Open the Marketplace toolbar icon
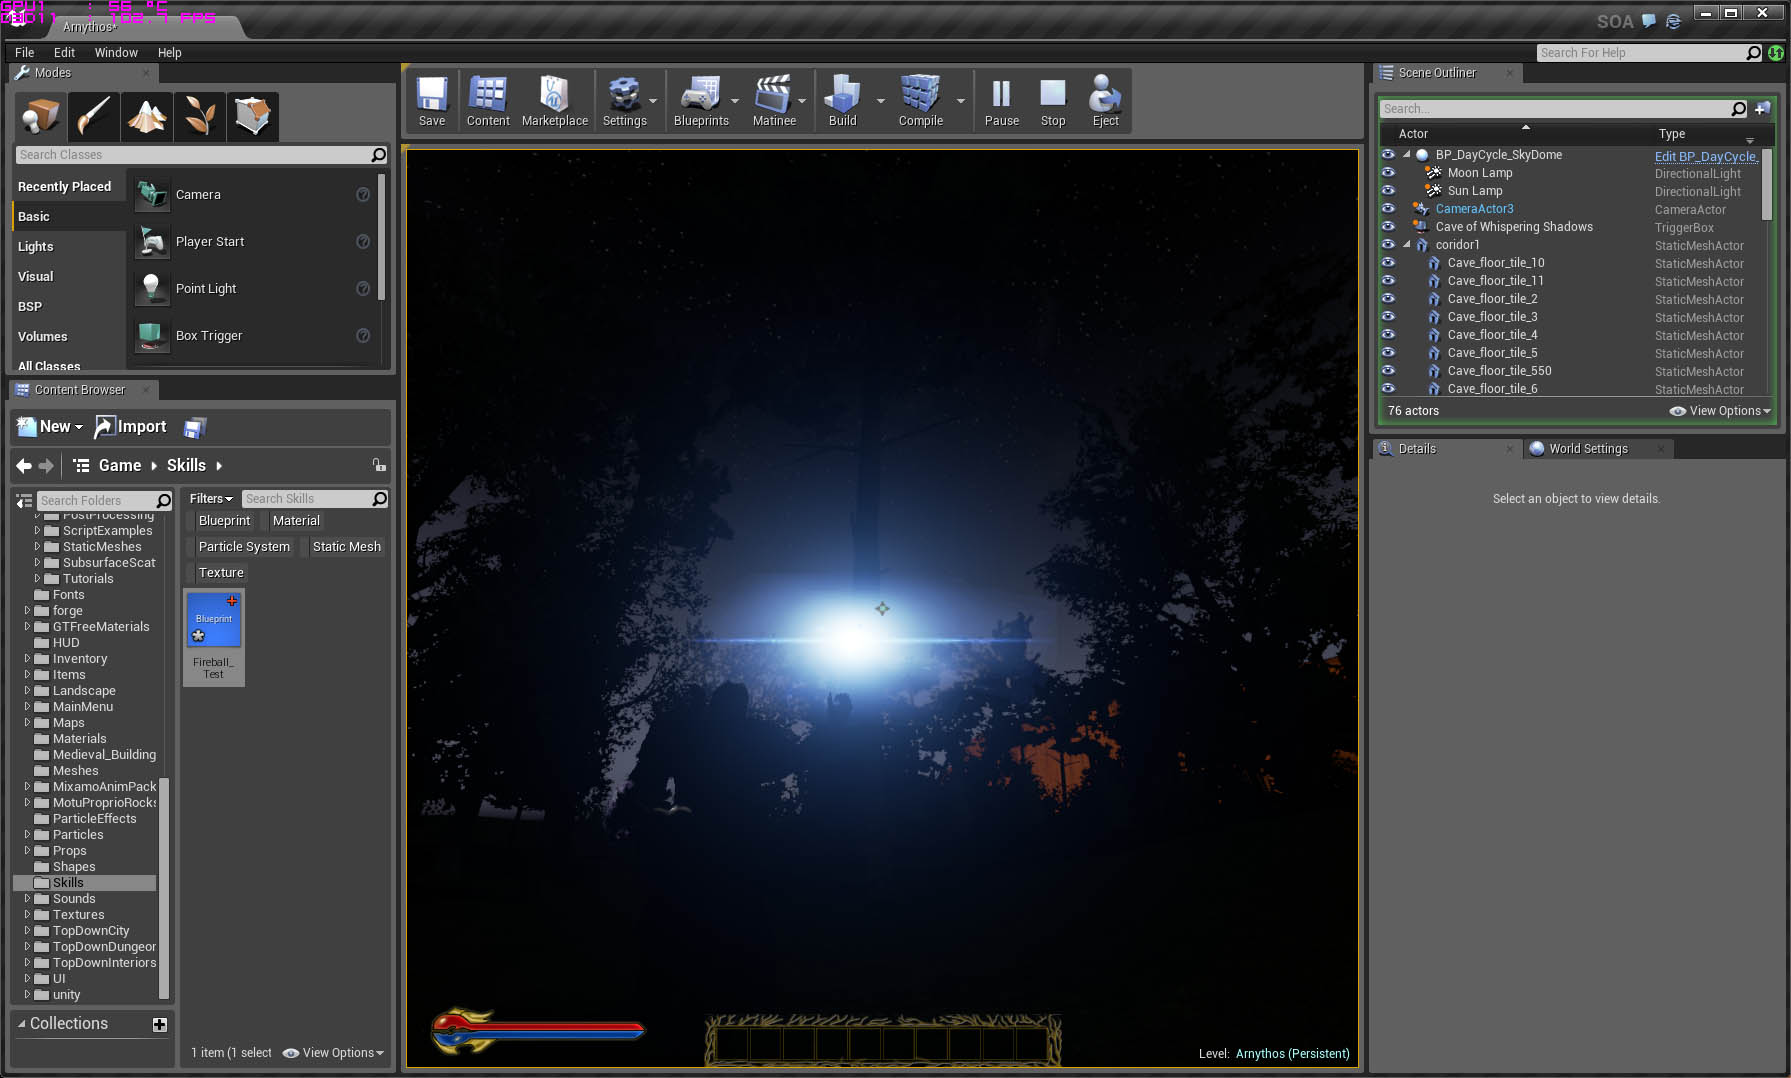This screenshot has height=1078, width=1791. [x=555, y=101]
